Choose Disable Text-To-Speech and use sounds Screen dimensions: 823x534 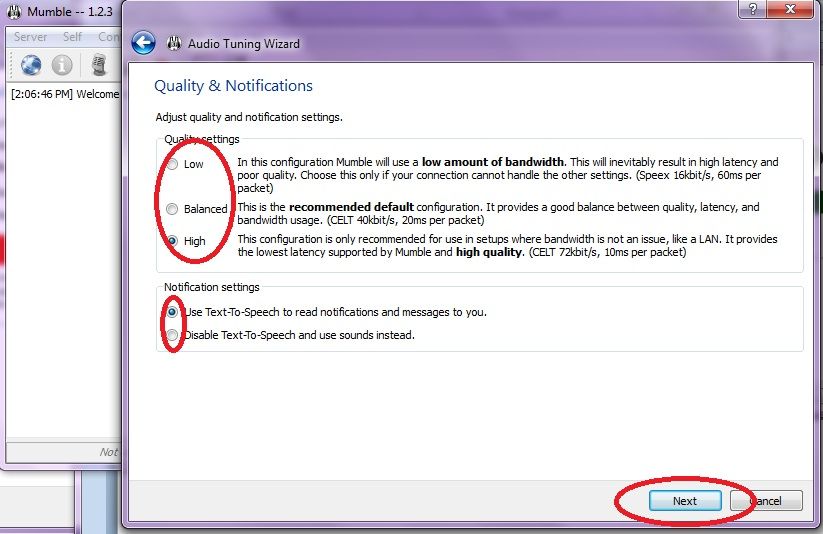[172, 335]
